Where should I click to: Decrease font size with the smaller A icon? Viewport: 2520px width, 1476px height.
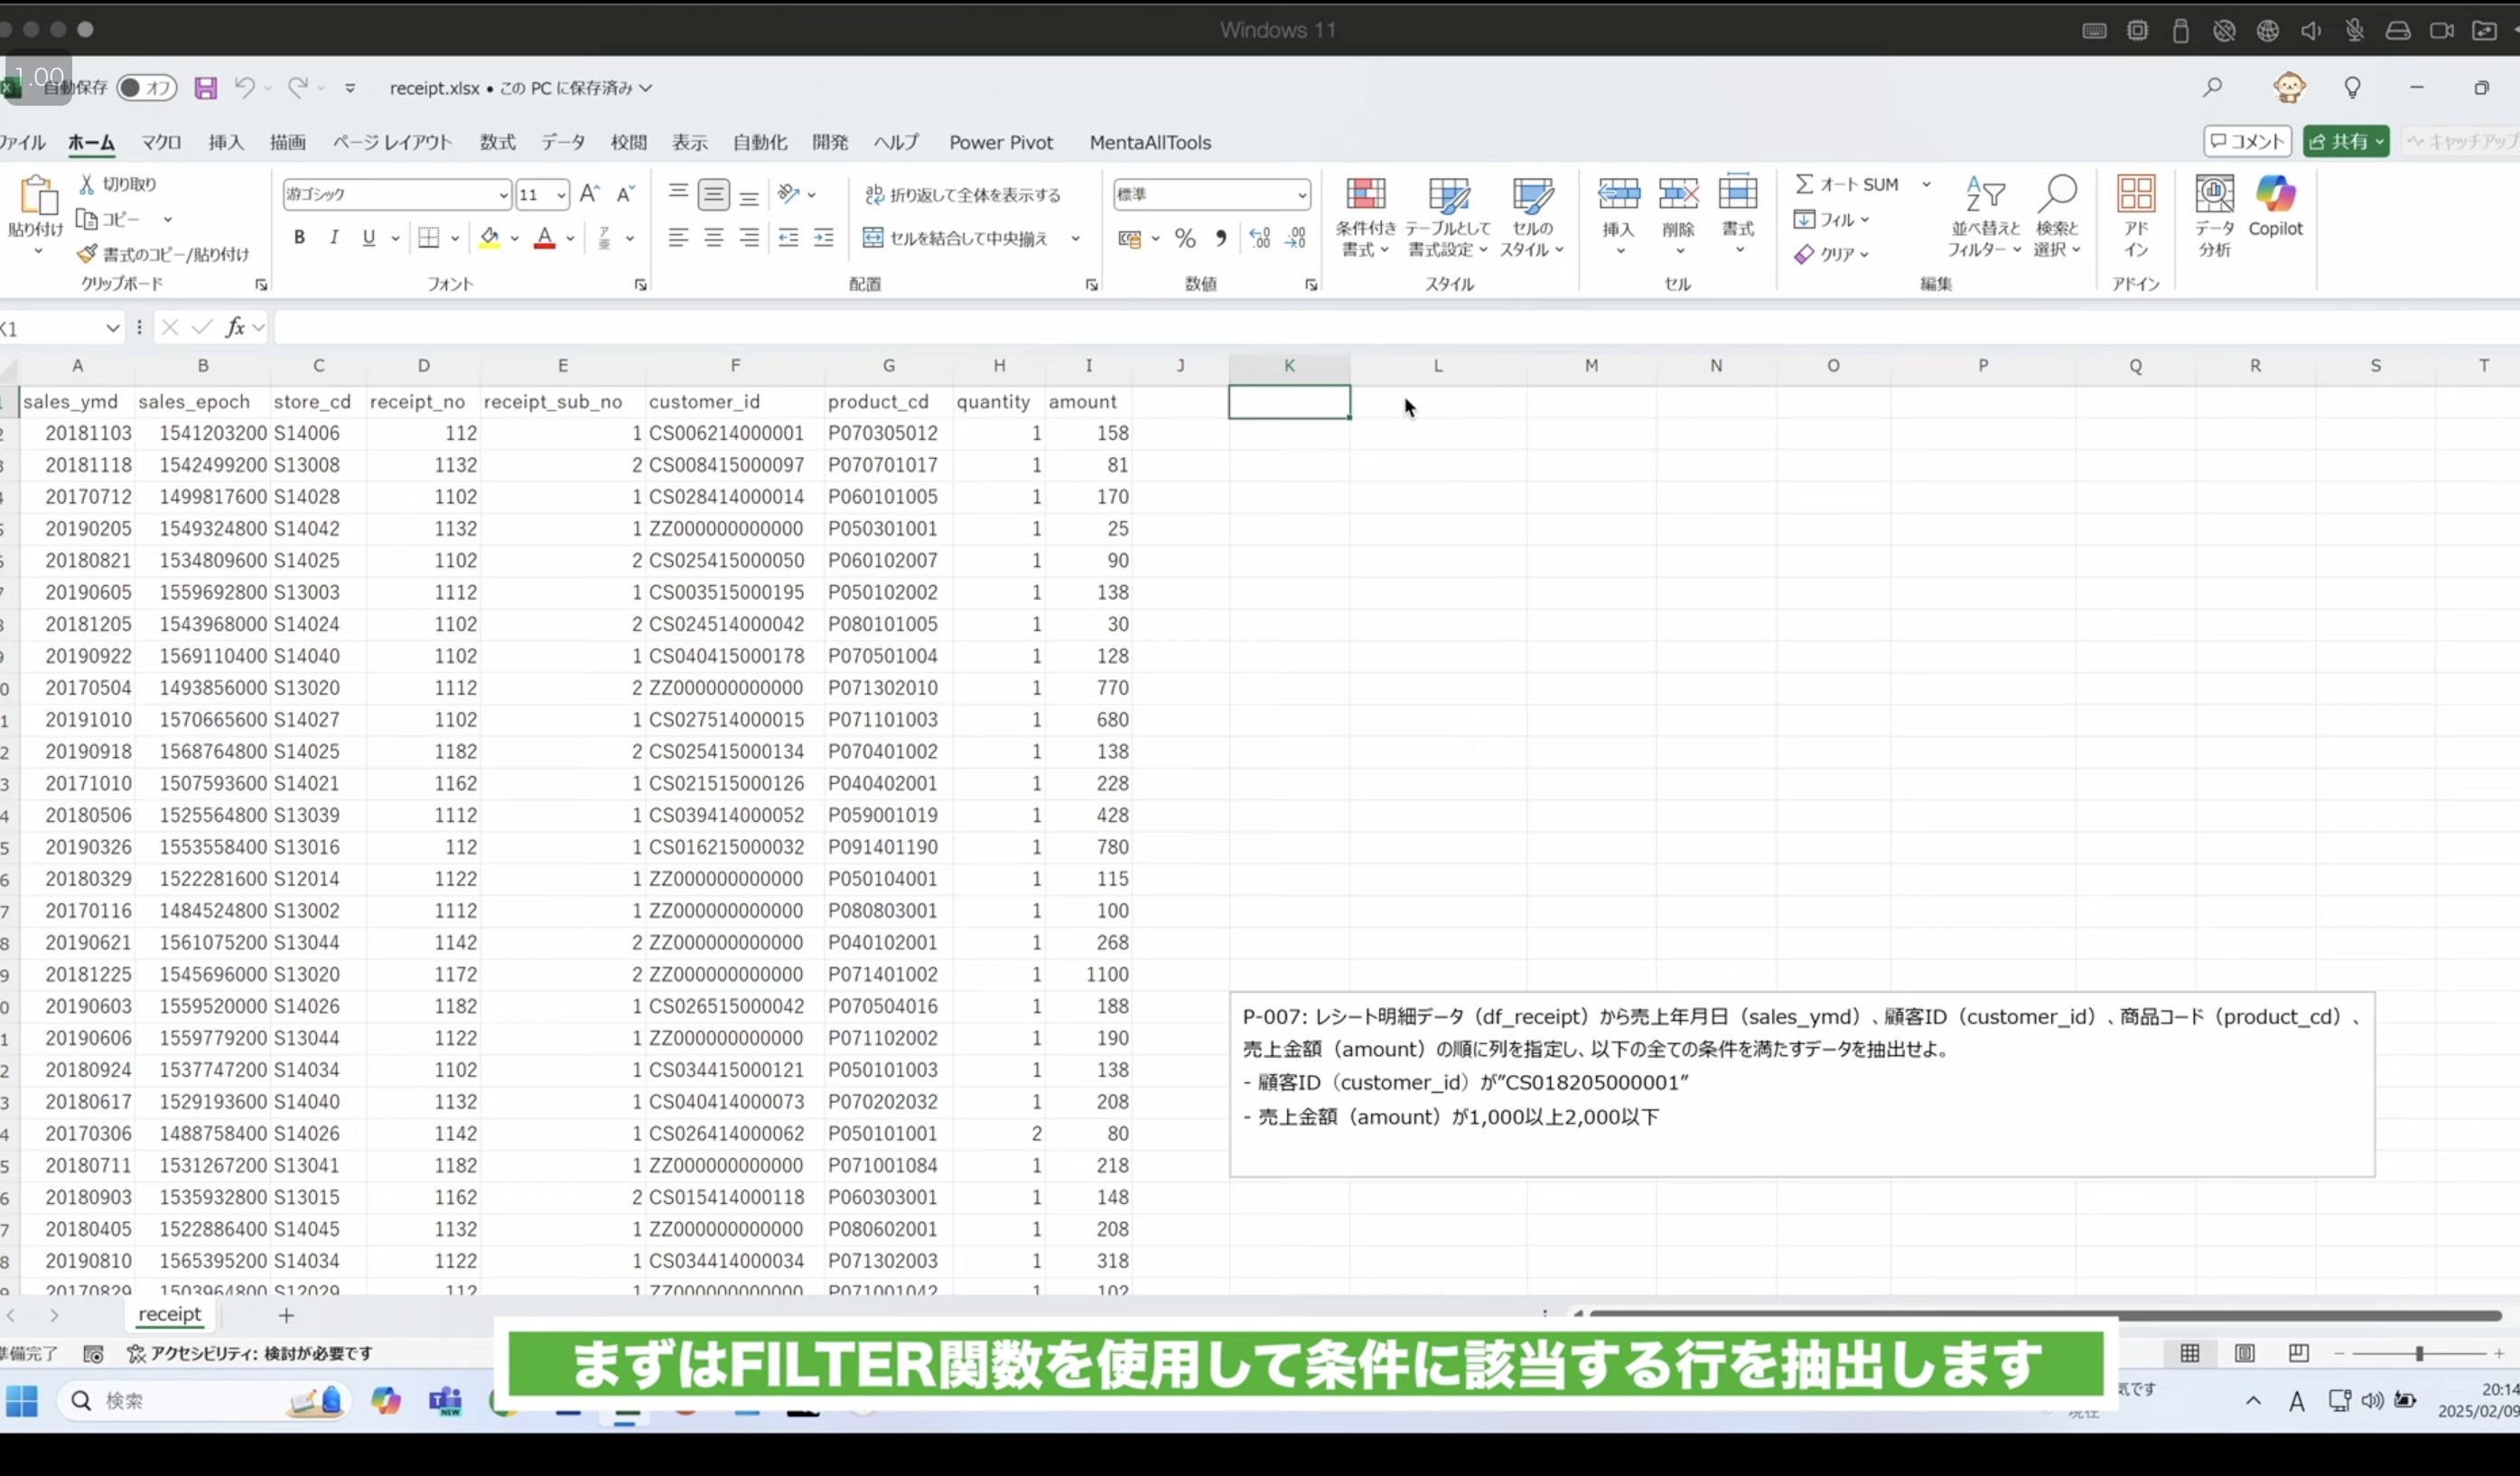(x=626, y=194)
